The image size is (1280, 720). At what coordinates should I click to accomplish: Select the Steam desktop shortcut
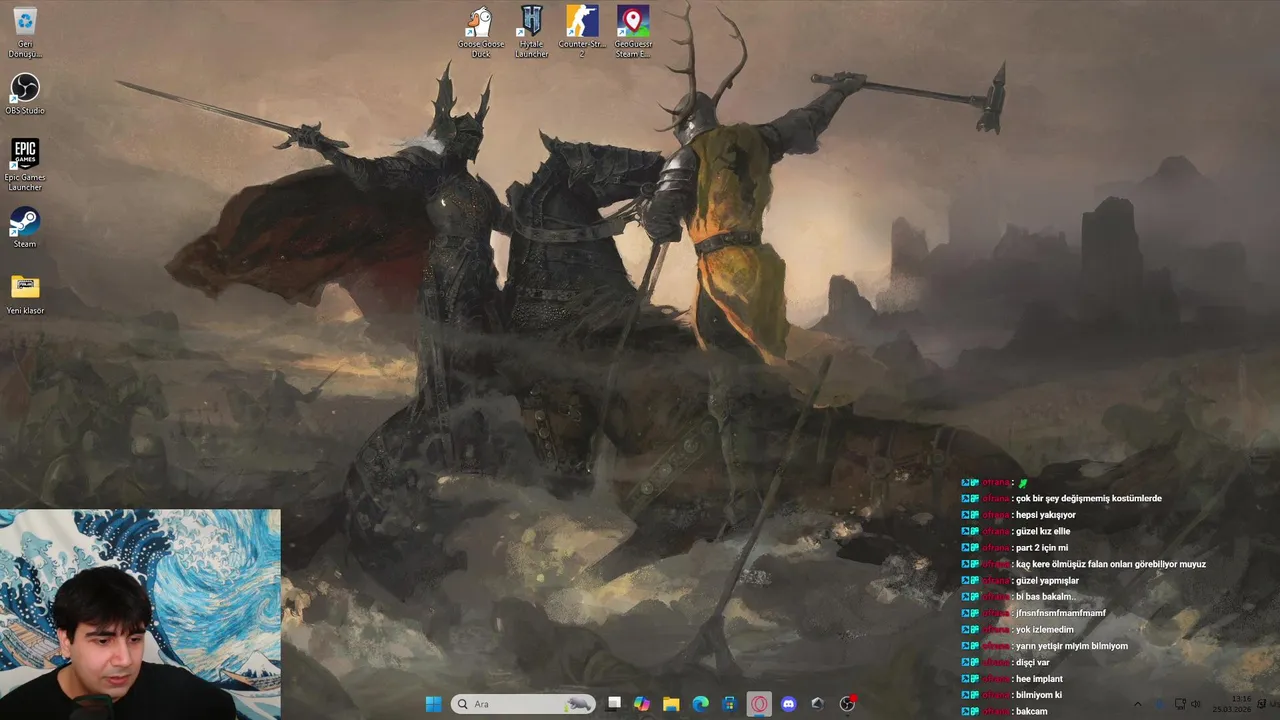[x=25, y=227]
